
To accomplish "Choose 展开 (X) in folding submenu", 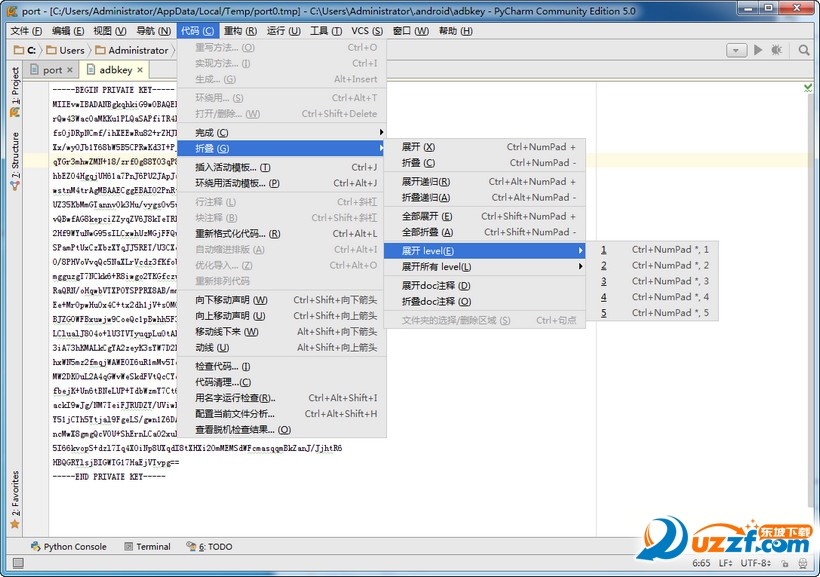I will coord(484,147).
